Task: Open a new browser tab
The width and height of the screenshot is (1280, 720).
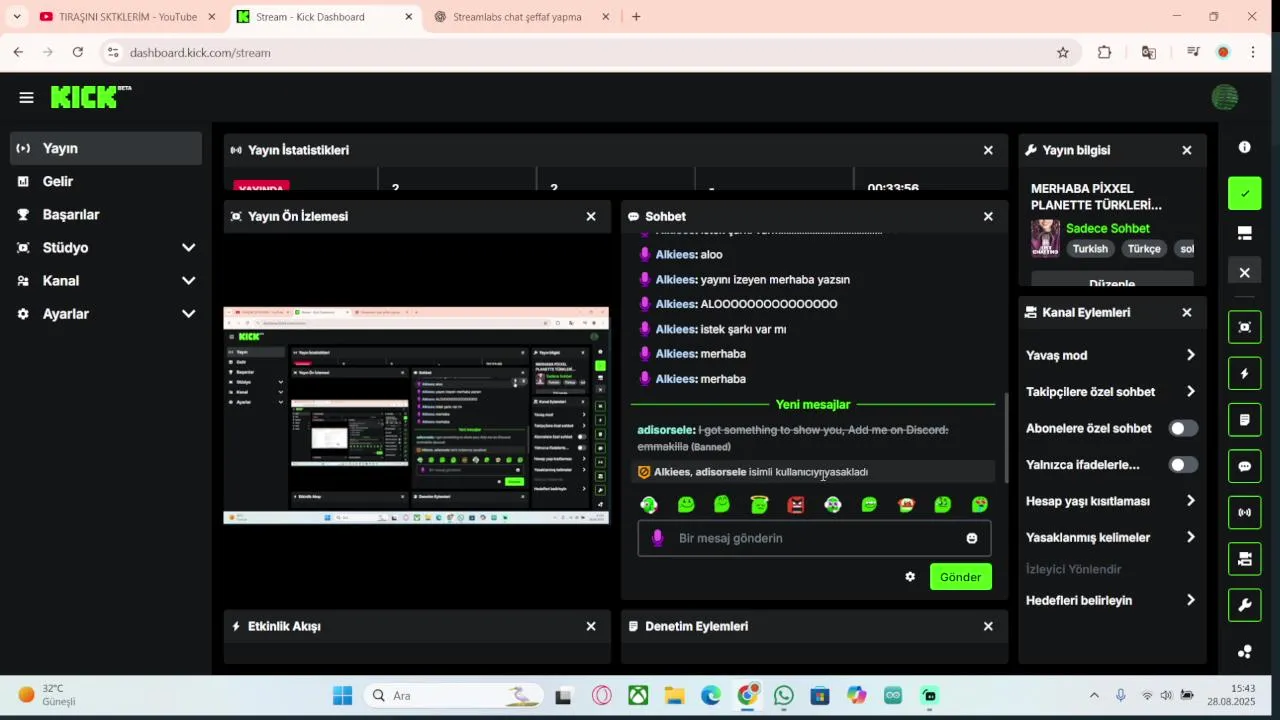Action: click(x=637, y=17)
